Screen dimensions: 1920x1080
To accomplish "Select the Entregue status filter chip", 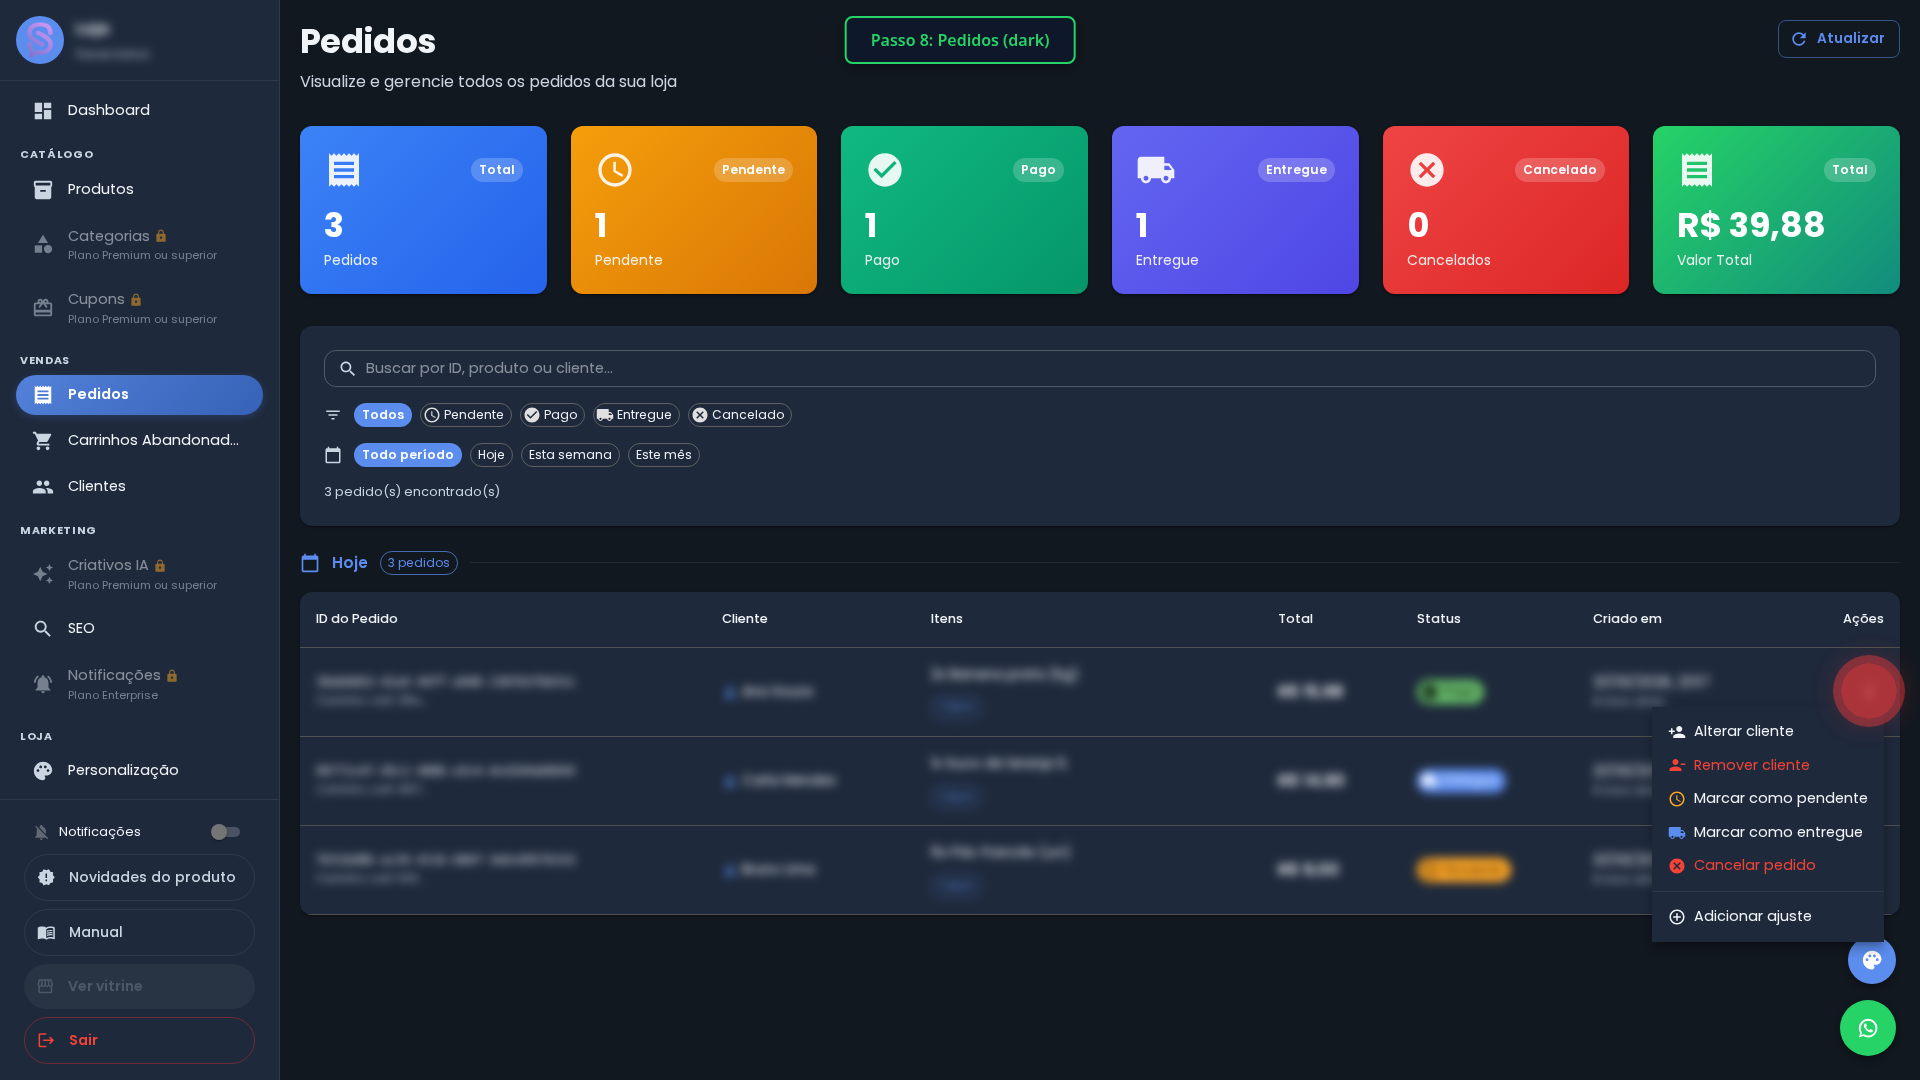I will click(x=636, y=415).
